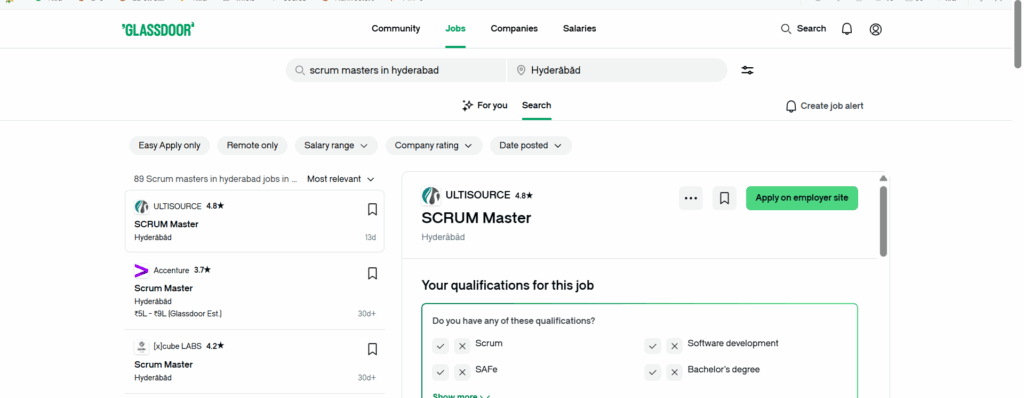Viewport: 1024px width, 398px height.
Task: Click the Search magnifier in top navigation
Action: [x=786, y=29]
